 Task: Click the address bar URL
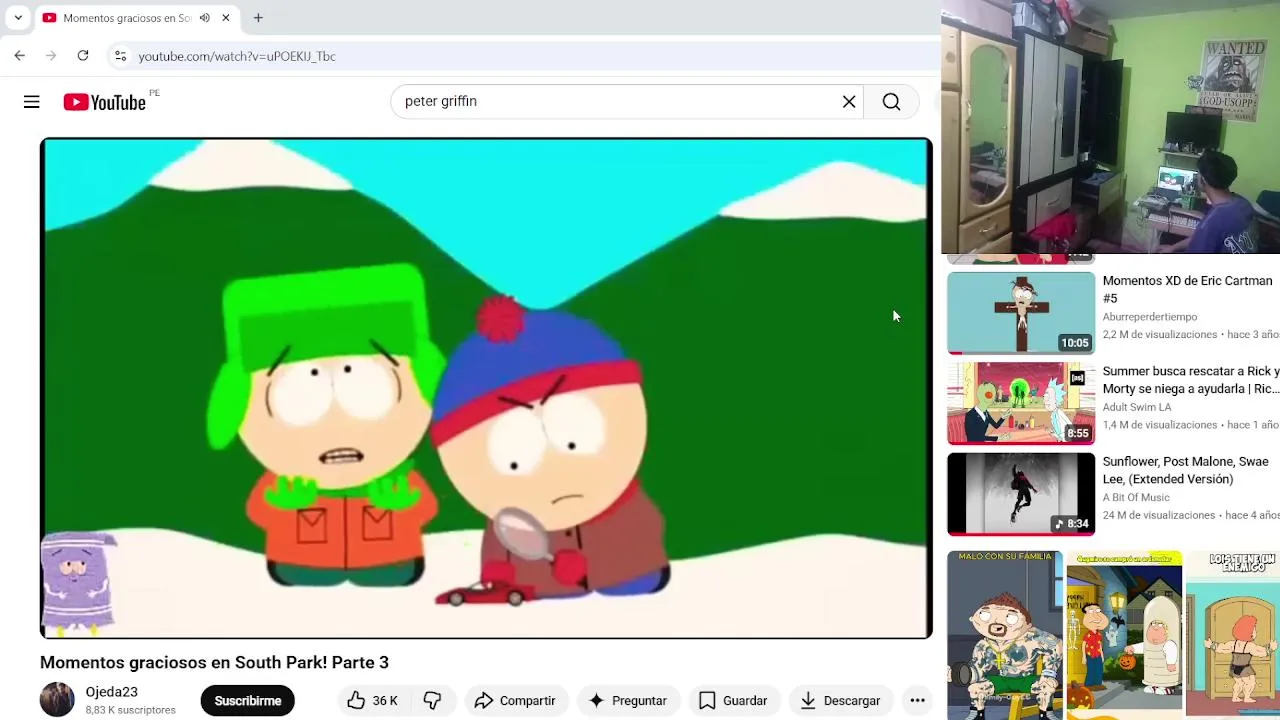click(x=237, y=57)
